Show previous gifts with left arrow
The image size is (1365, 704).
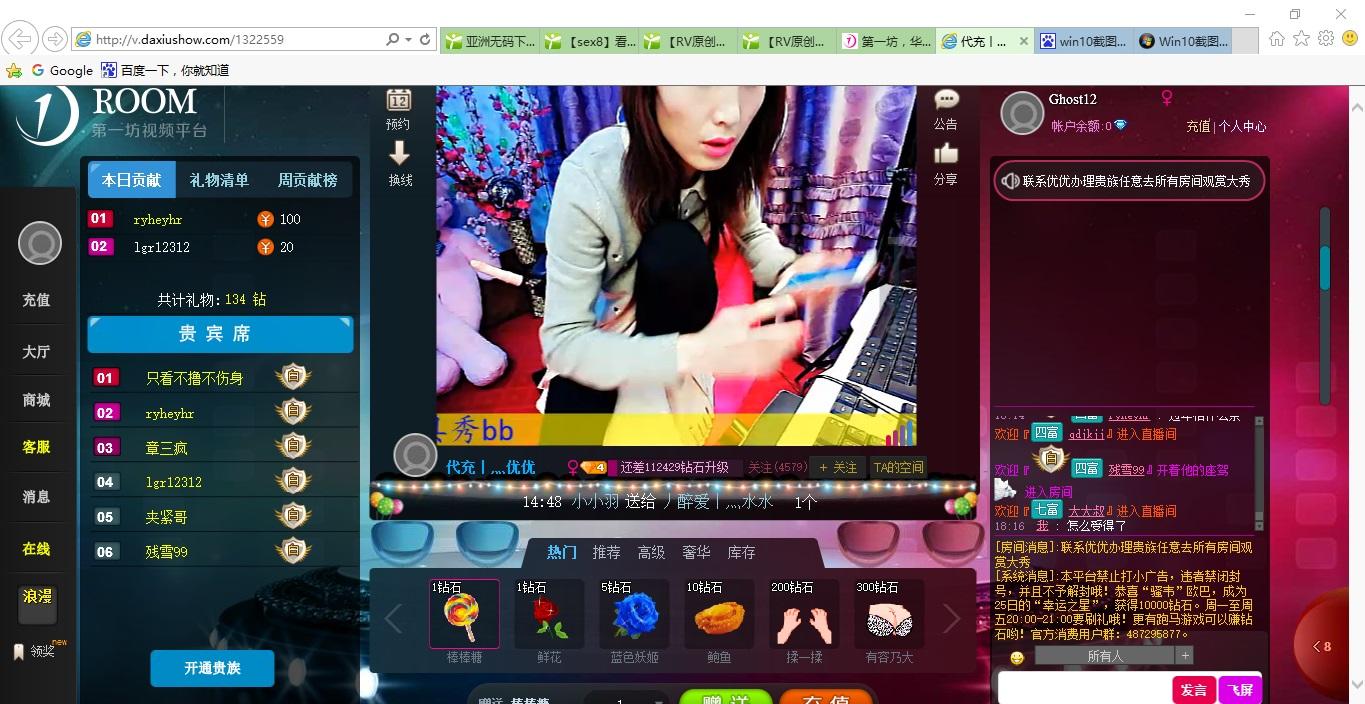(x=394, y=619)
